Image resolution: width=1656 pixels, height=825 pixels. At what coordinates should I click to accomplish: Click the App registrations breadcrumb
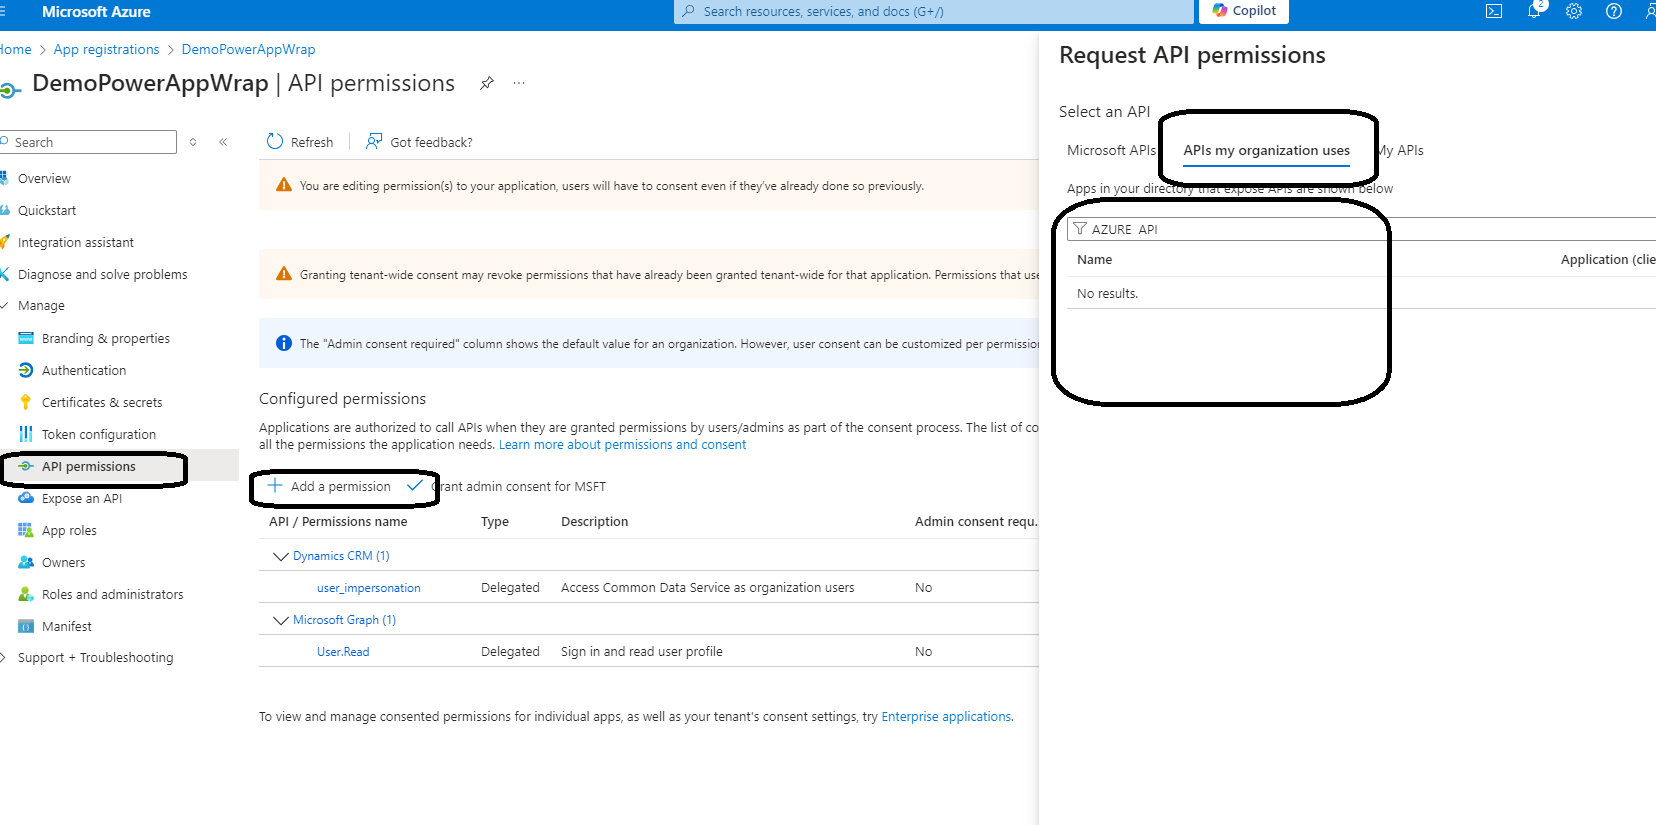(x=106, y=49)
